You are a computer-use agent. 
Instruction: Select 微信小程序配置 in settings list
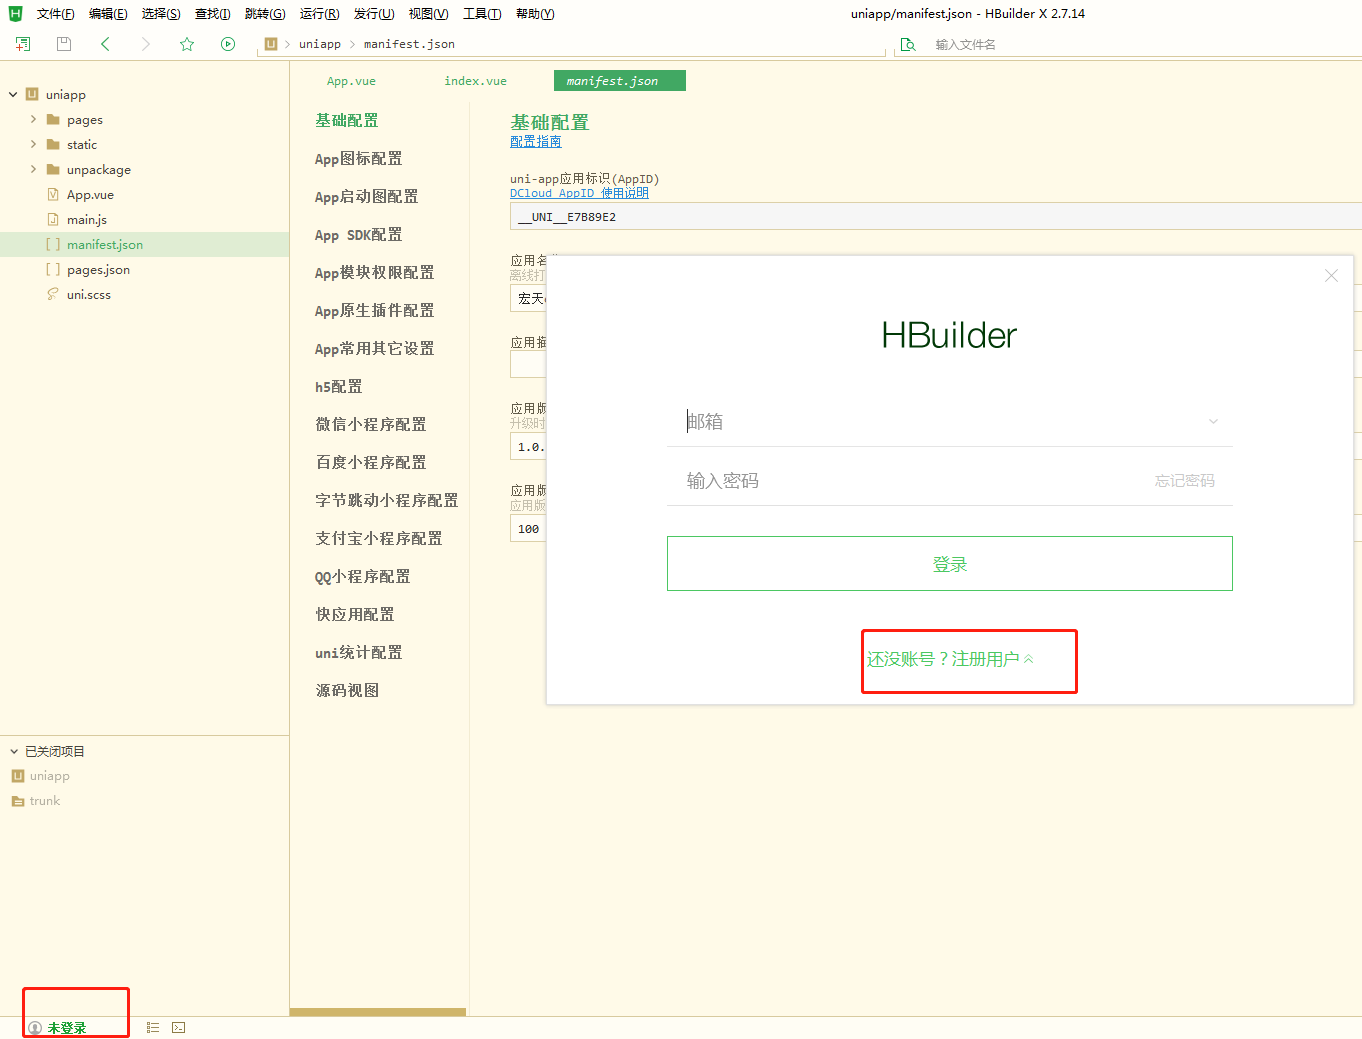coord(371,425)
